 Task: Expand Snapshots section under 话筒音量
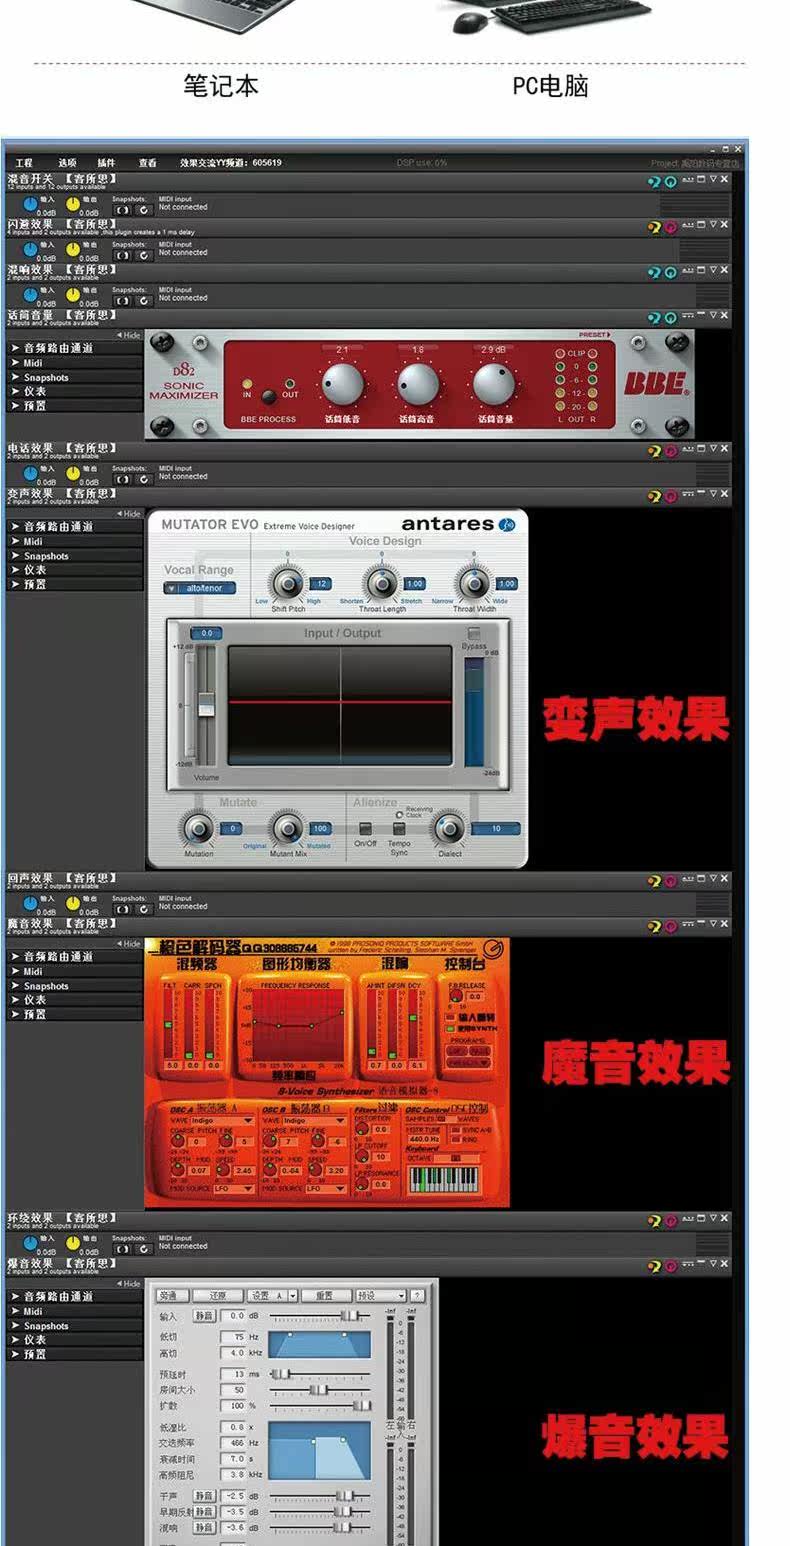(74, 378)
